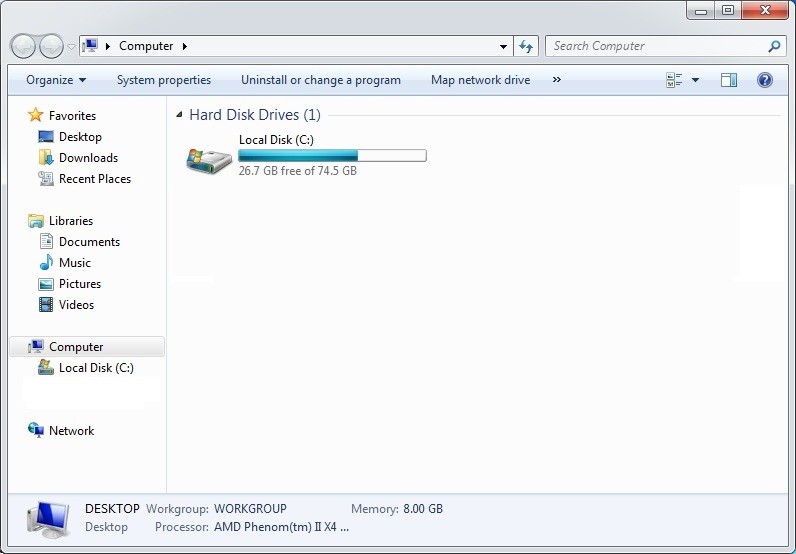Click the Documents library icon

(46, 241)
